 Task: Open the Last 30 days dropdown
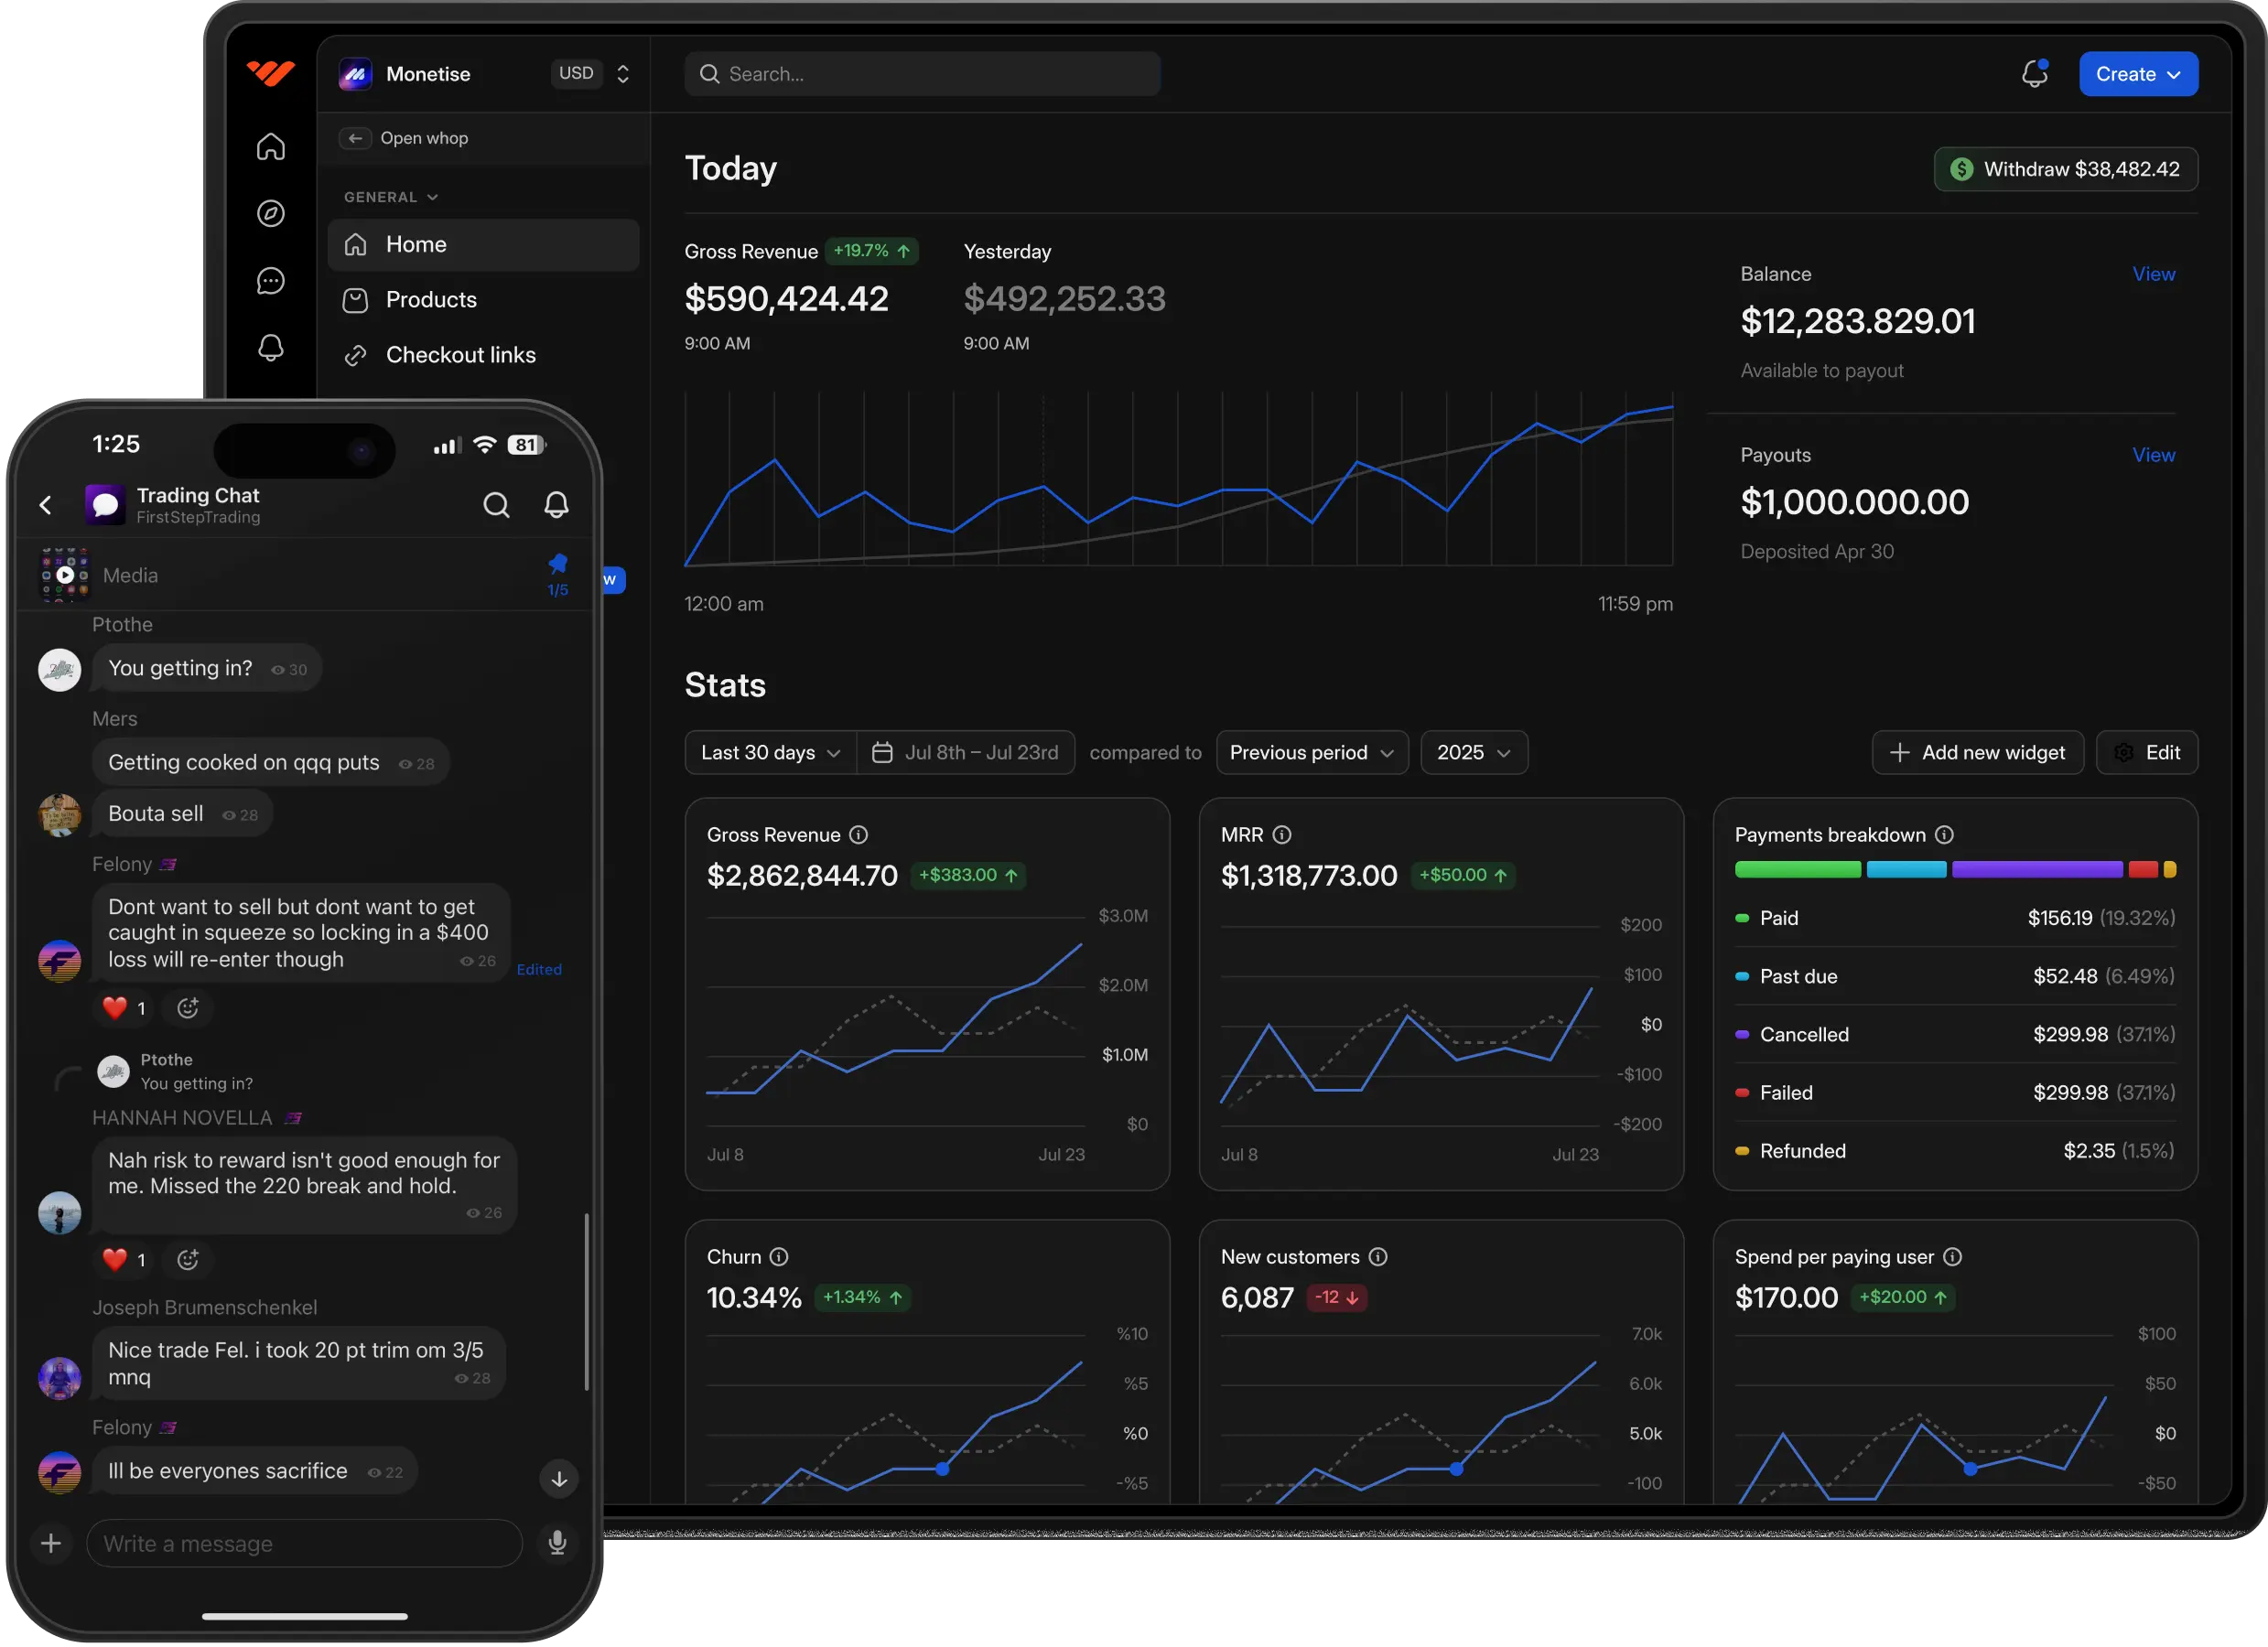pos(770,752)
